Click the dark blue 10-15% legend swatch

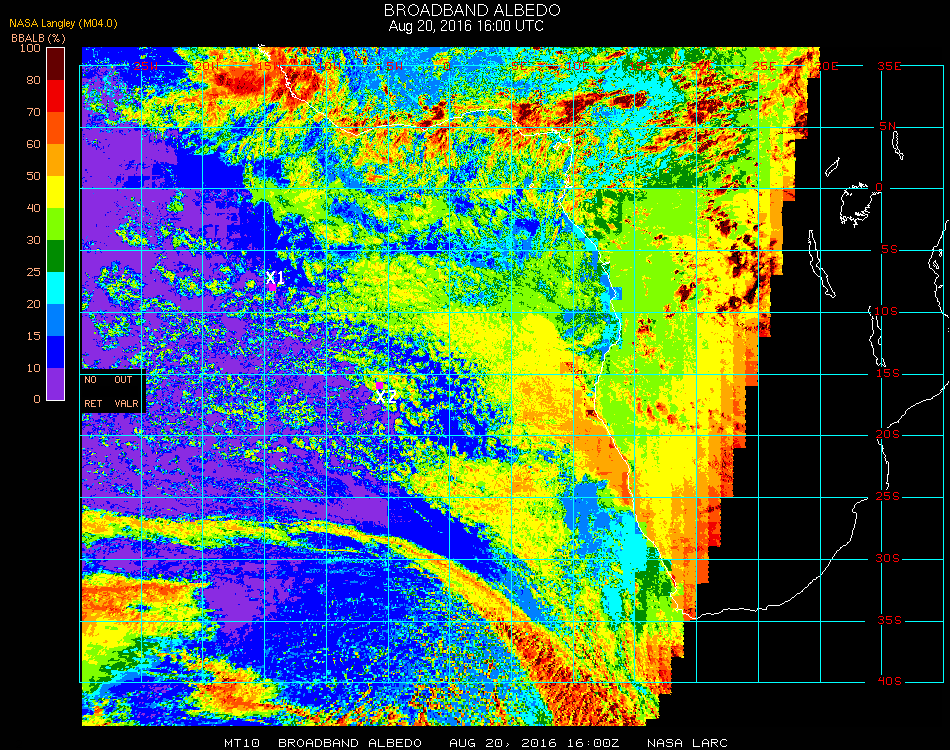click(55, 352)
